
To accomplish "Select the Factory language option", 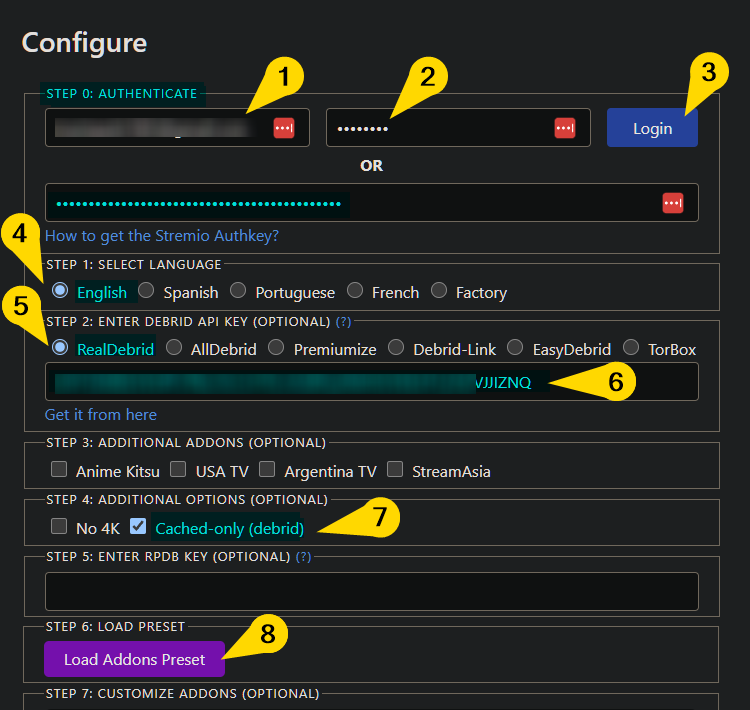I will 439,290.
